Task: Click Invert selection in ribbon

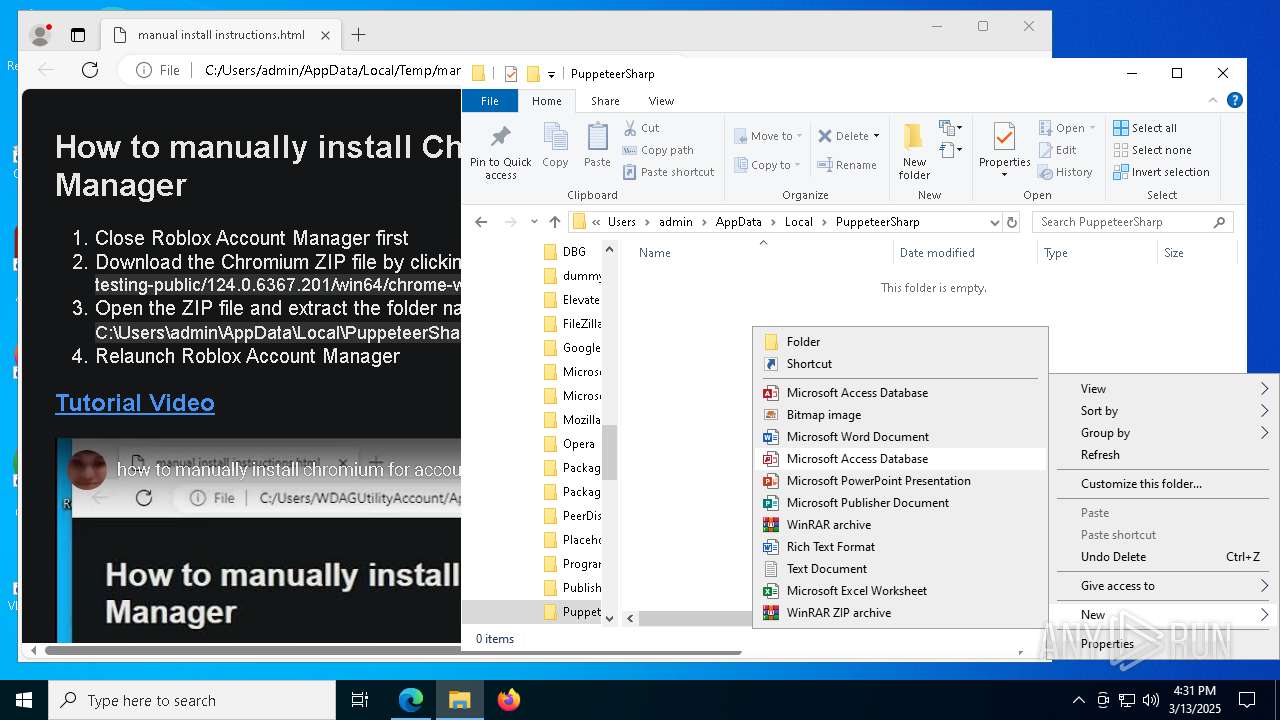Action: (1161, 172)
